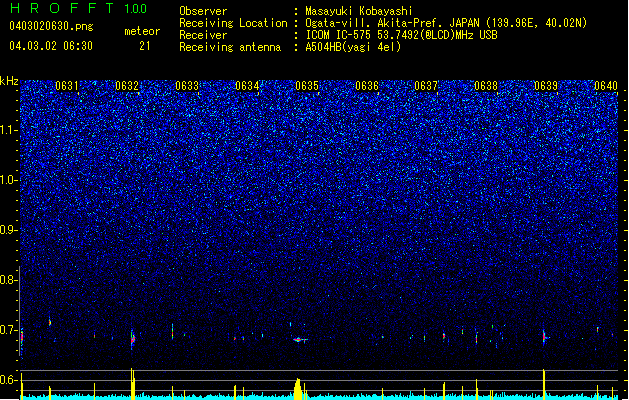Click the 'Receiving Location' label
The height and width of the screenshot is (400, 629).
click(233, 23)
